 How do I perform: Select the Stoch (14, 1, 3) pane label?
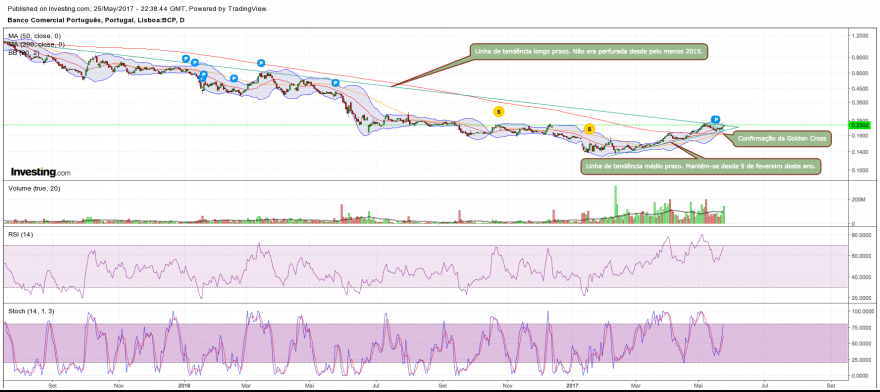click(31, 311)
